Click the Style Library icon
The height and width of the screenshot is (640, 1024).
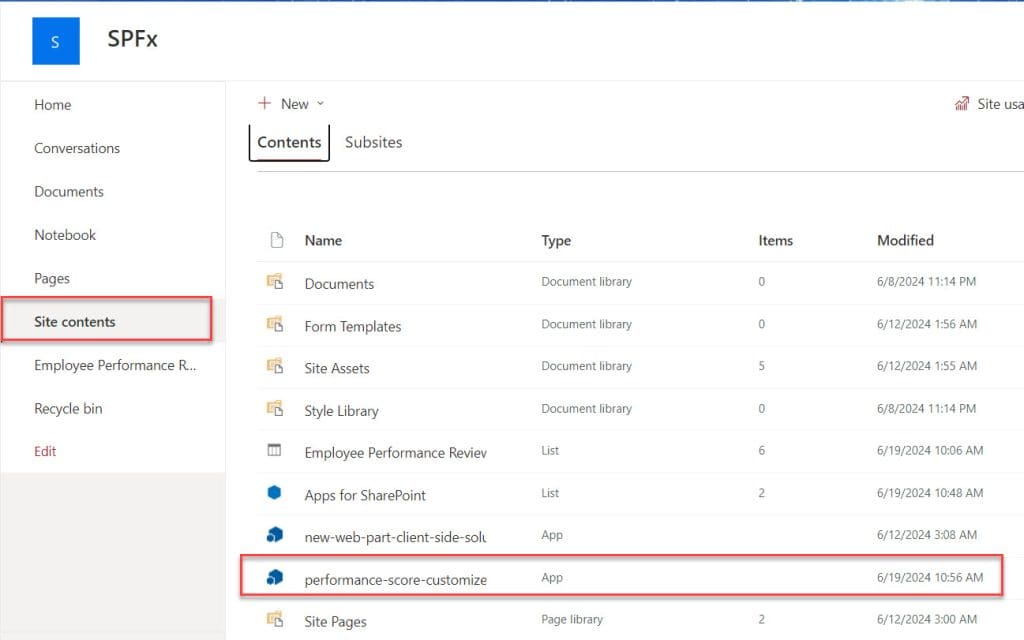275,409
